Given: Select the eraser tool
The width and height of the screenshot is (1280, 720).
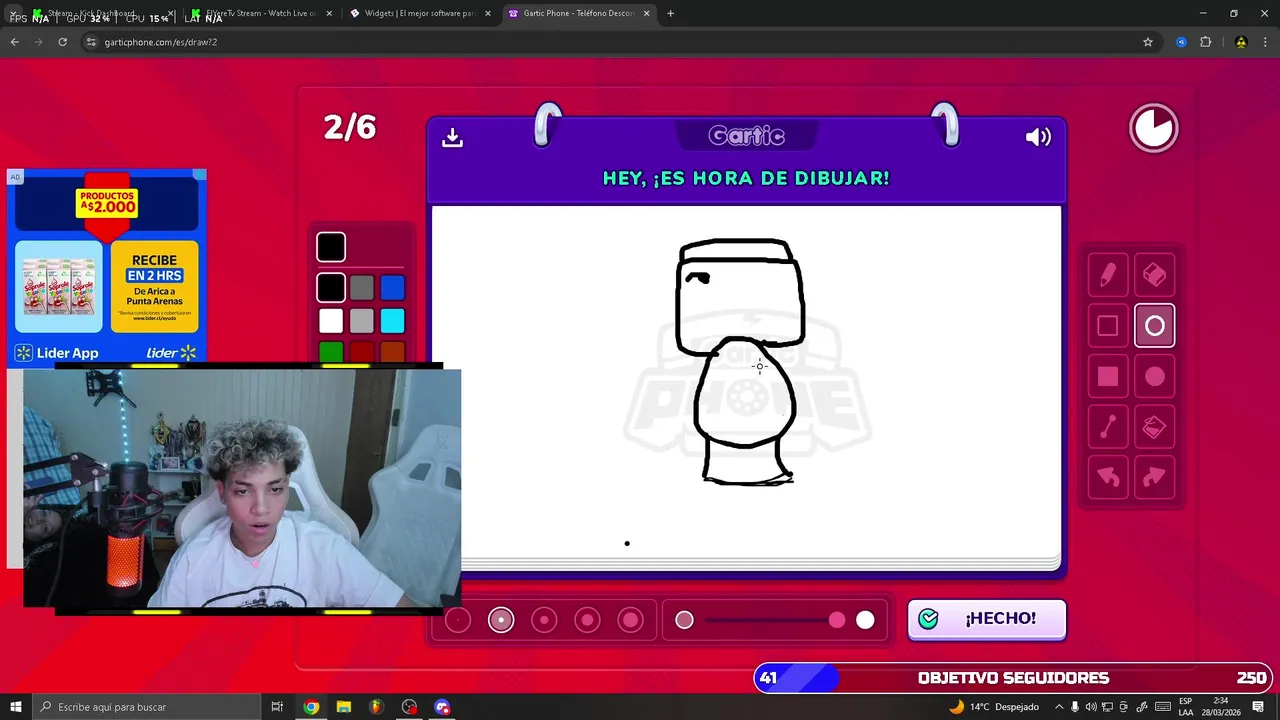Looking at the screenshot, I should pyautogui.click(x=1155, y=275).
